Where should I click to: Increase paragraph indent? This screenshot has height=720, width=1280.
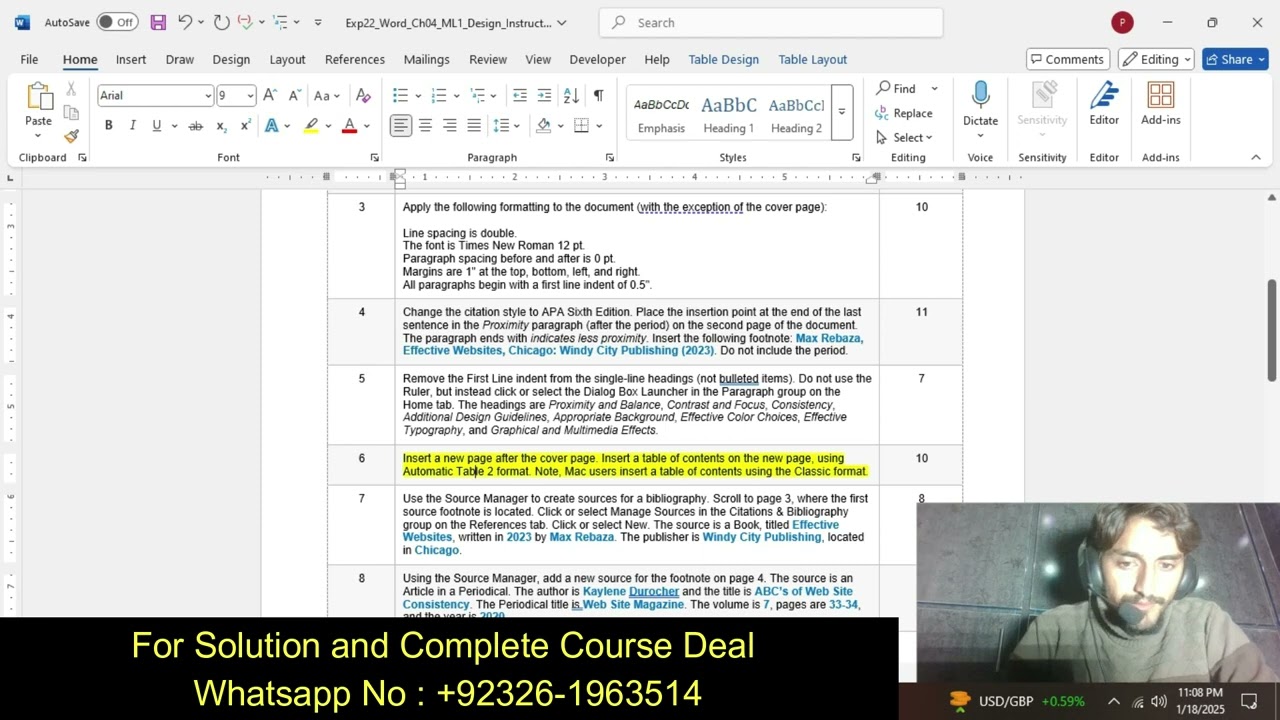click(x=544, y=96)
